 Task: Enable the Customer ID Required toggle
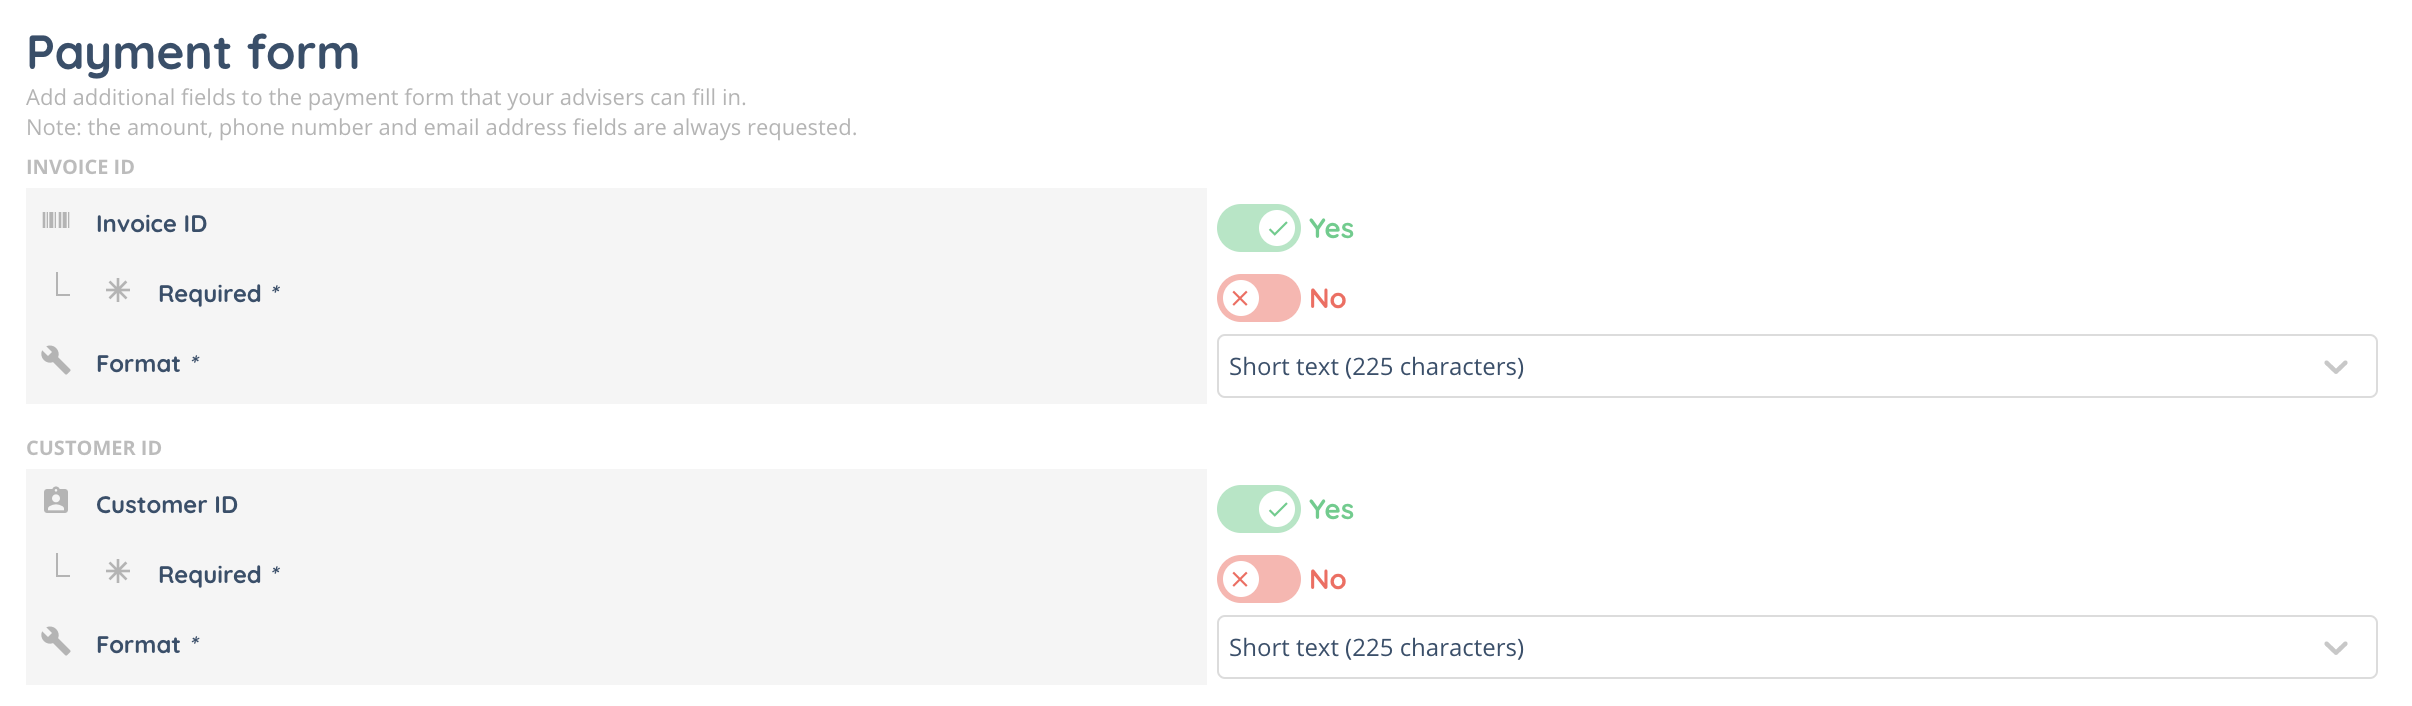1258,579
